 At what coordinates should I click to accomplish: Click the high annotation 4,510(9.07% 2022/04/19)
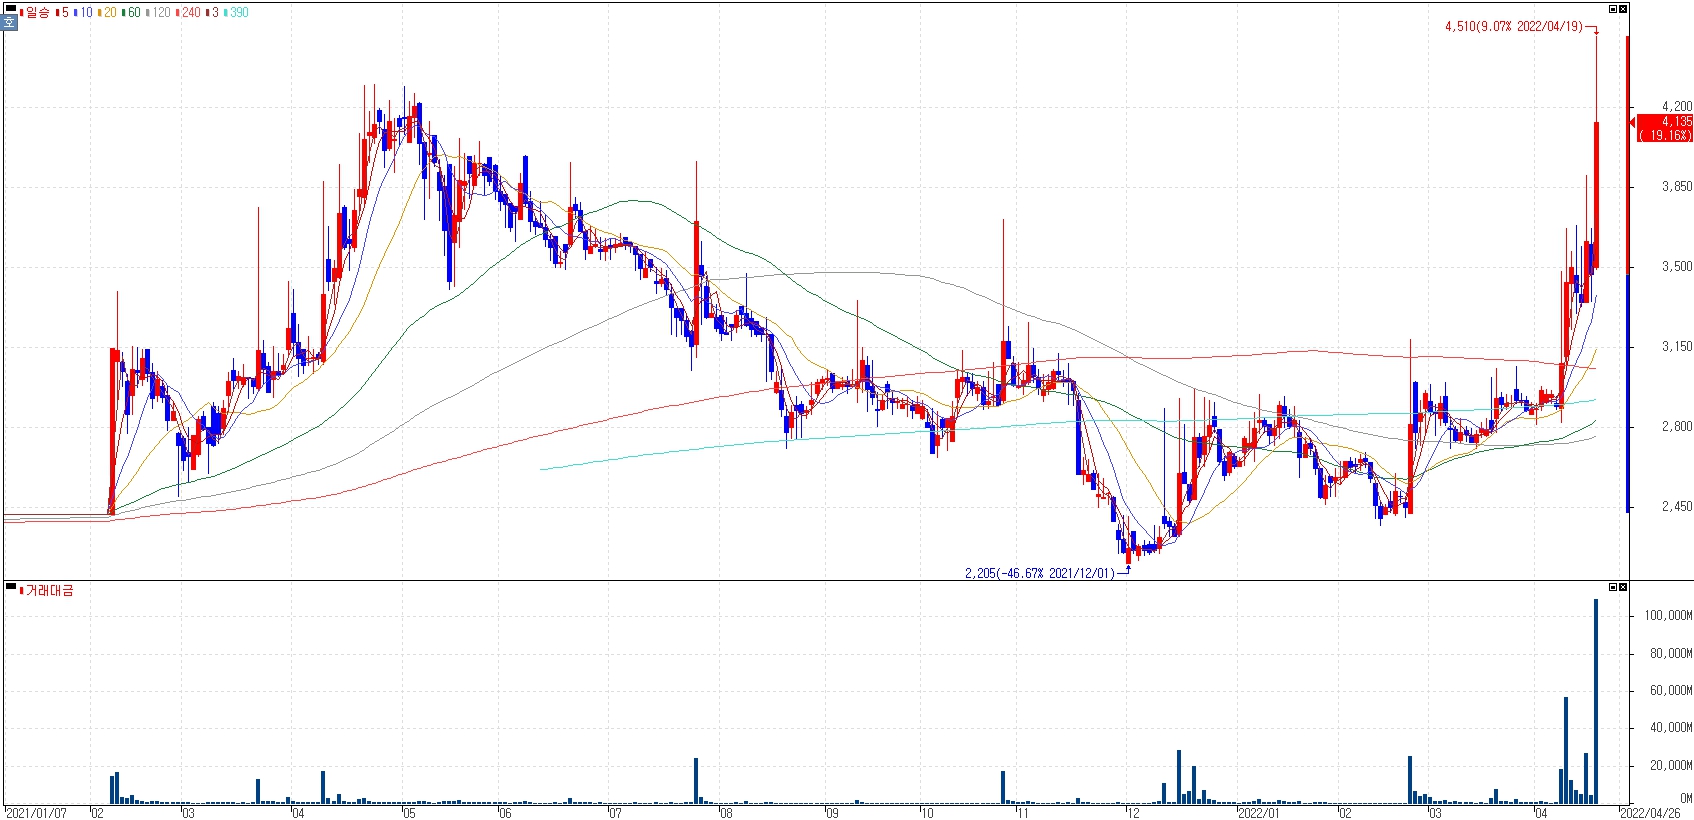point(1514,26)
